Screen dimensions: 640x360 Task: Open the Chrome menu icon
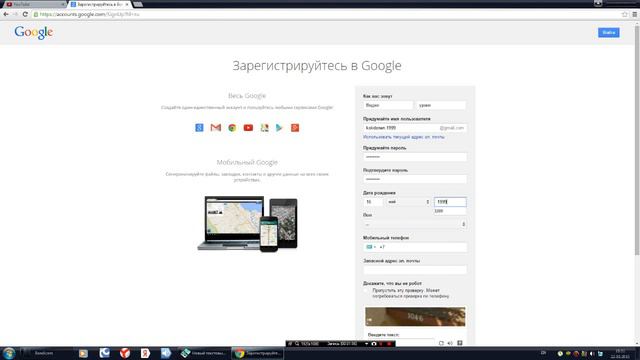(x=635, y=14)
